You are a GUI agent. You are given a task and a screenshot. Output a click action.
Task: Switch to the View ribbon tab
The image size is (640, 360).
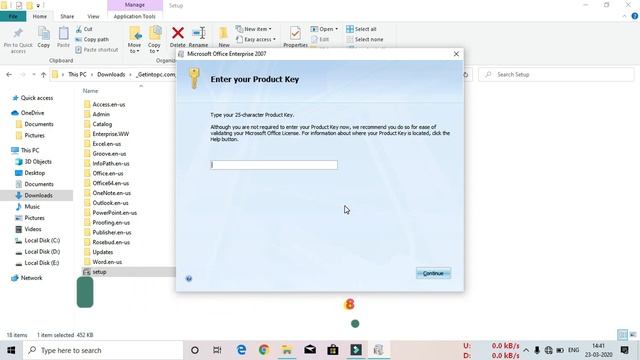point(93,16)
